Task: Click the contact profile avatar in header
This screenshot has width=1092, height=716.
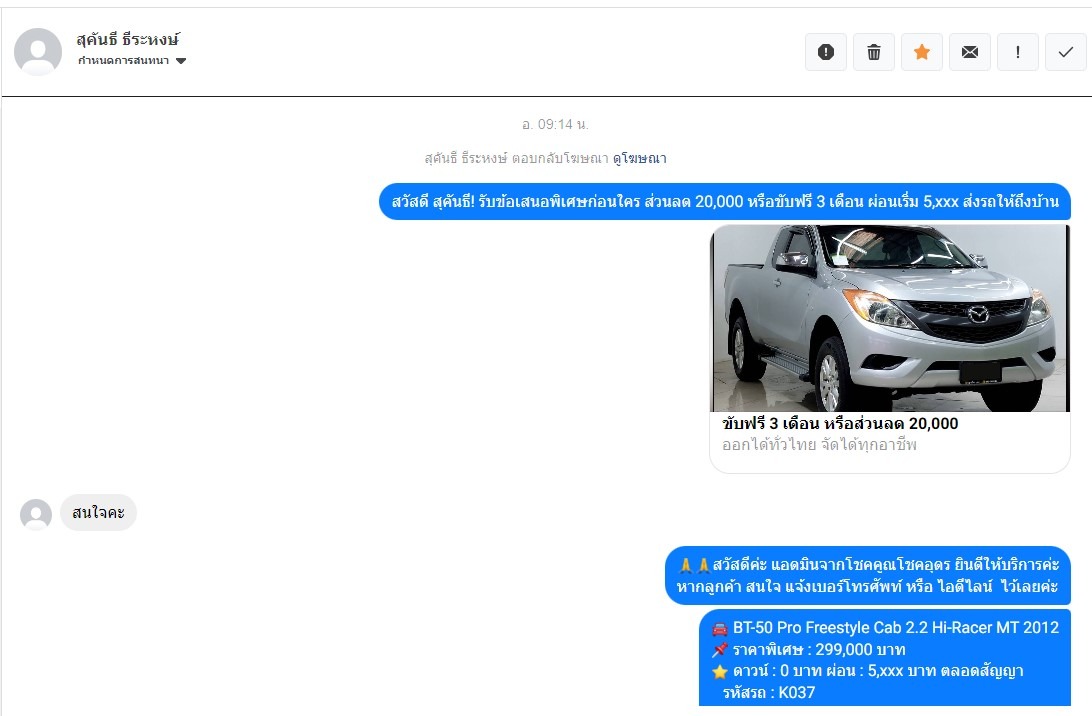Action: tap(38, 52)
